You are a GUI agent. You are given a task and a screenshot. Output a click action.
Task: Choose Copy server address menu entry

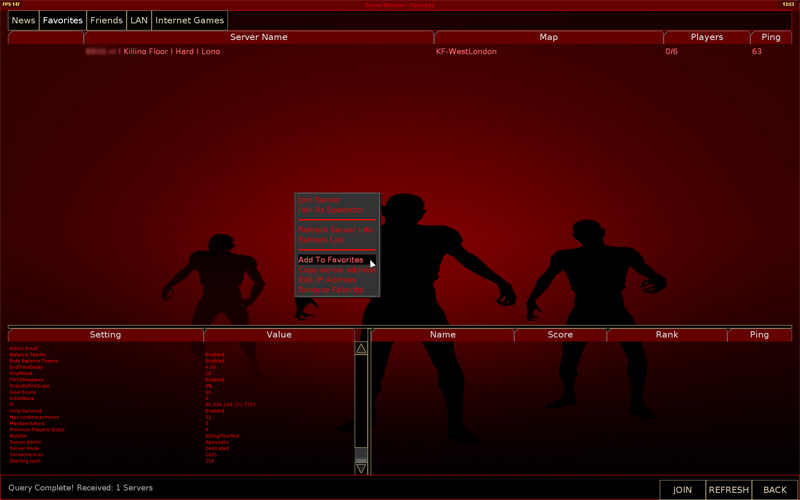337,270
